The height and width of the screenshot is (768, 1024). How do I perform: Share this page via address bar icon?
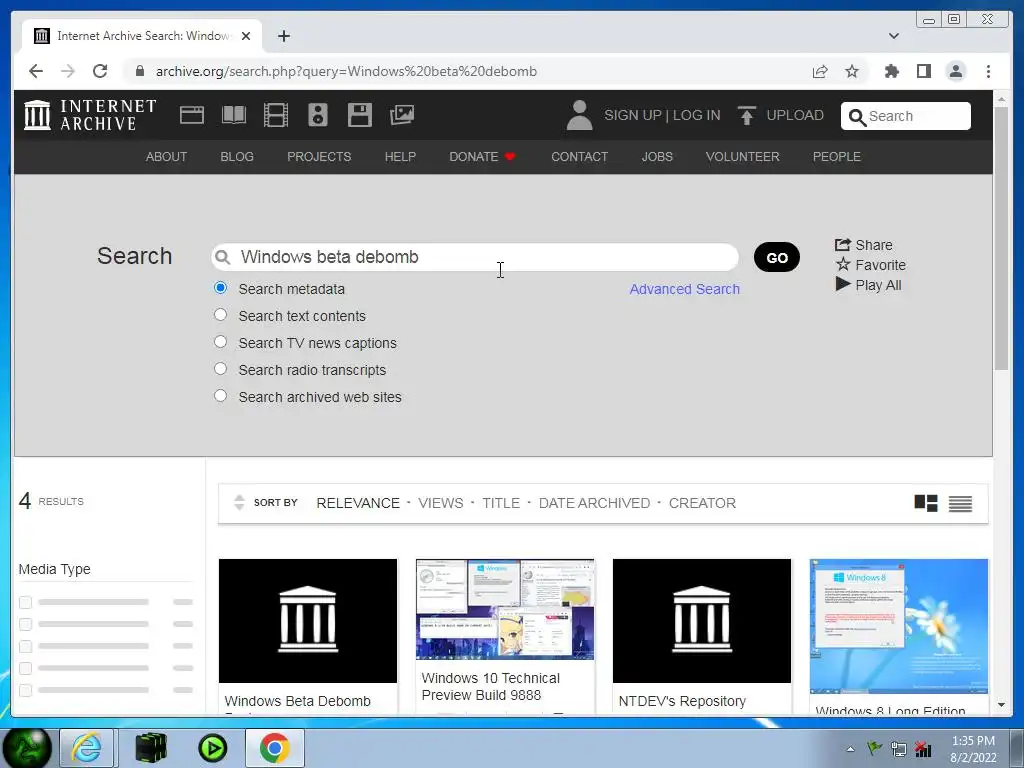(820, 71)
